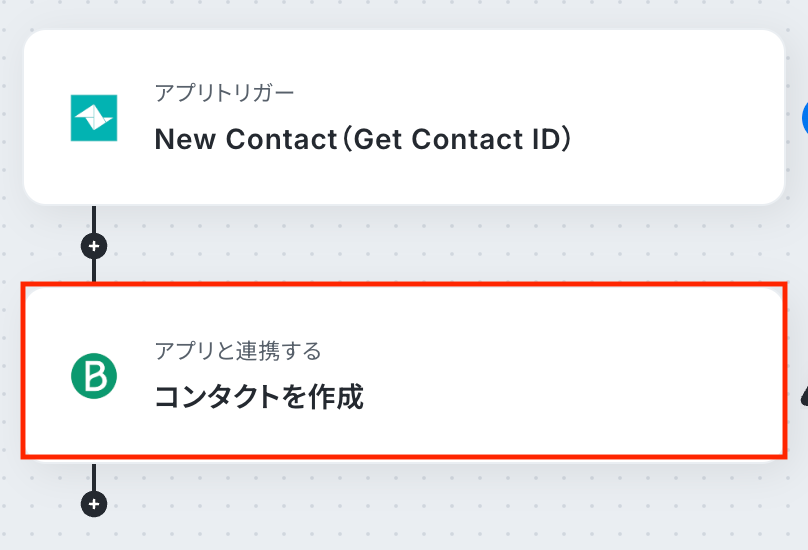
Task: Click the teal app icon in the trigger card
Action: pyautogui.click(x=94, y=117)
